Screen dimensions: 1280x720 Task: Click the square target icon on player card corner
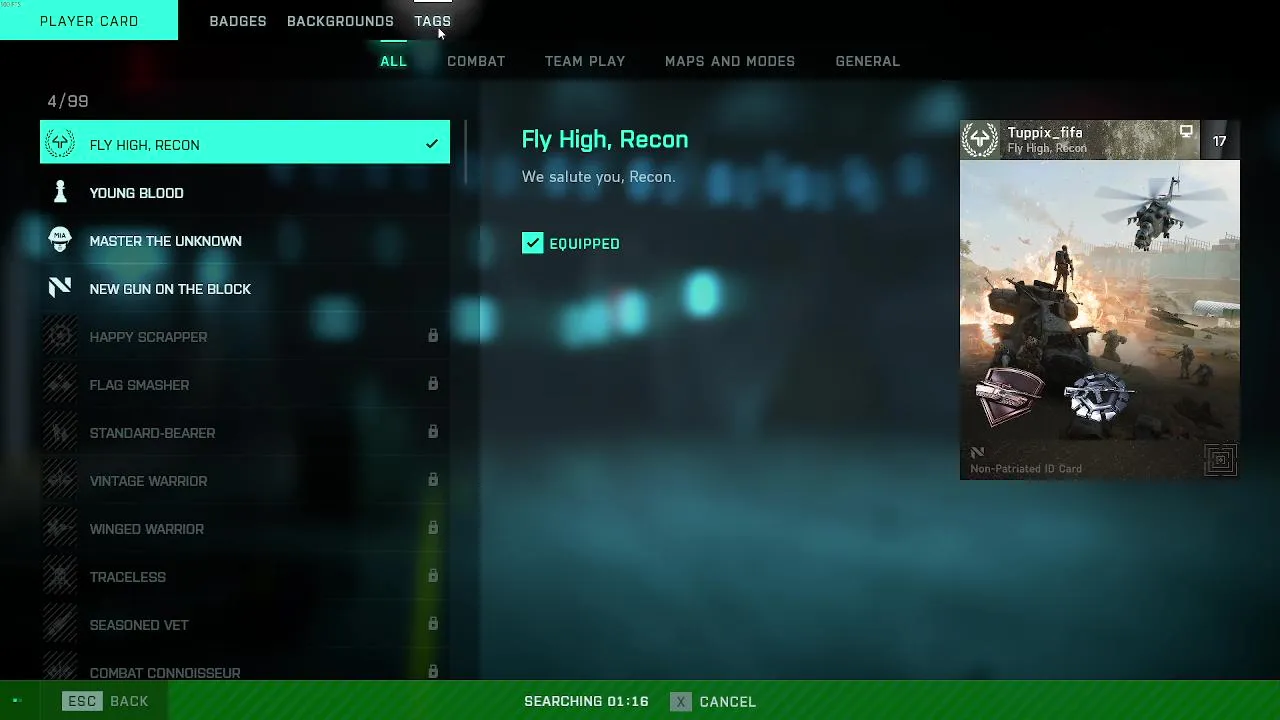click(1220, 460)
